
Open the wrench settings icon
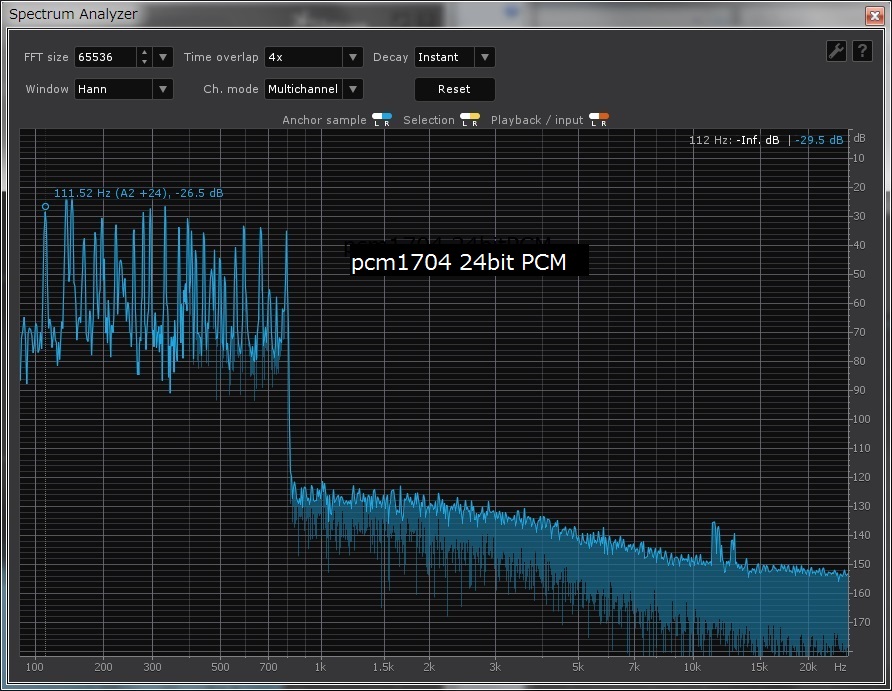(836, 51)
